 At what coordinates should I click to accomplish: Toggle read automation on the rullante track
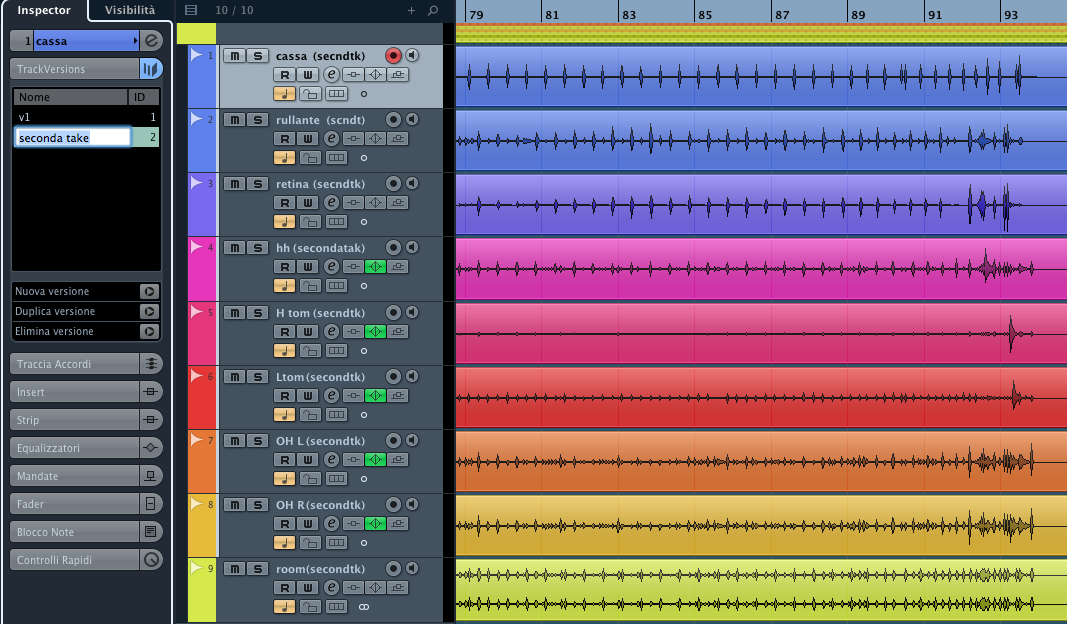coord(284,139)
